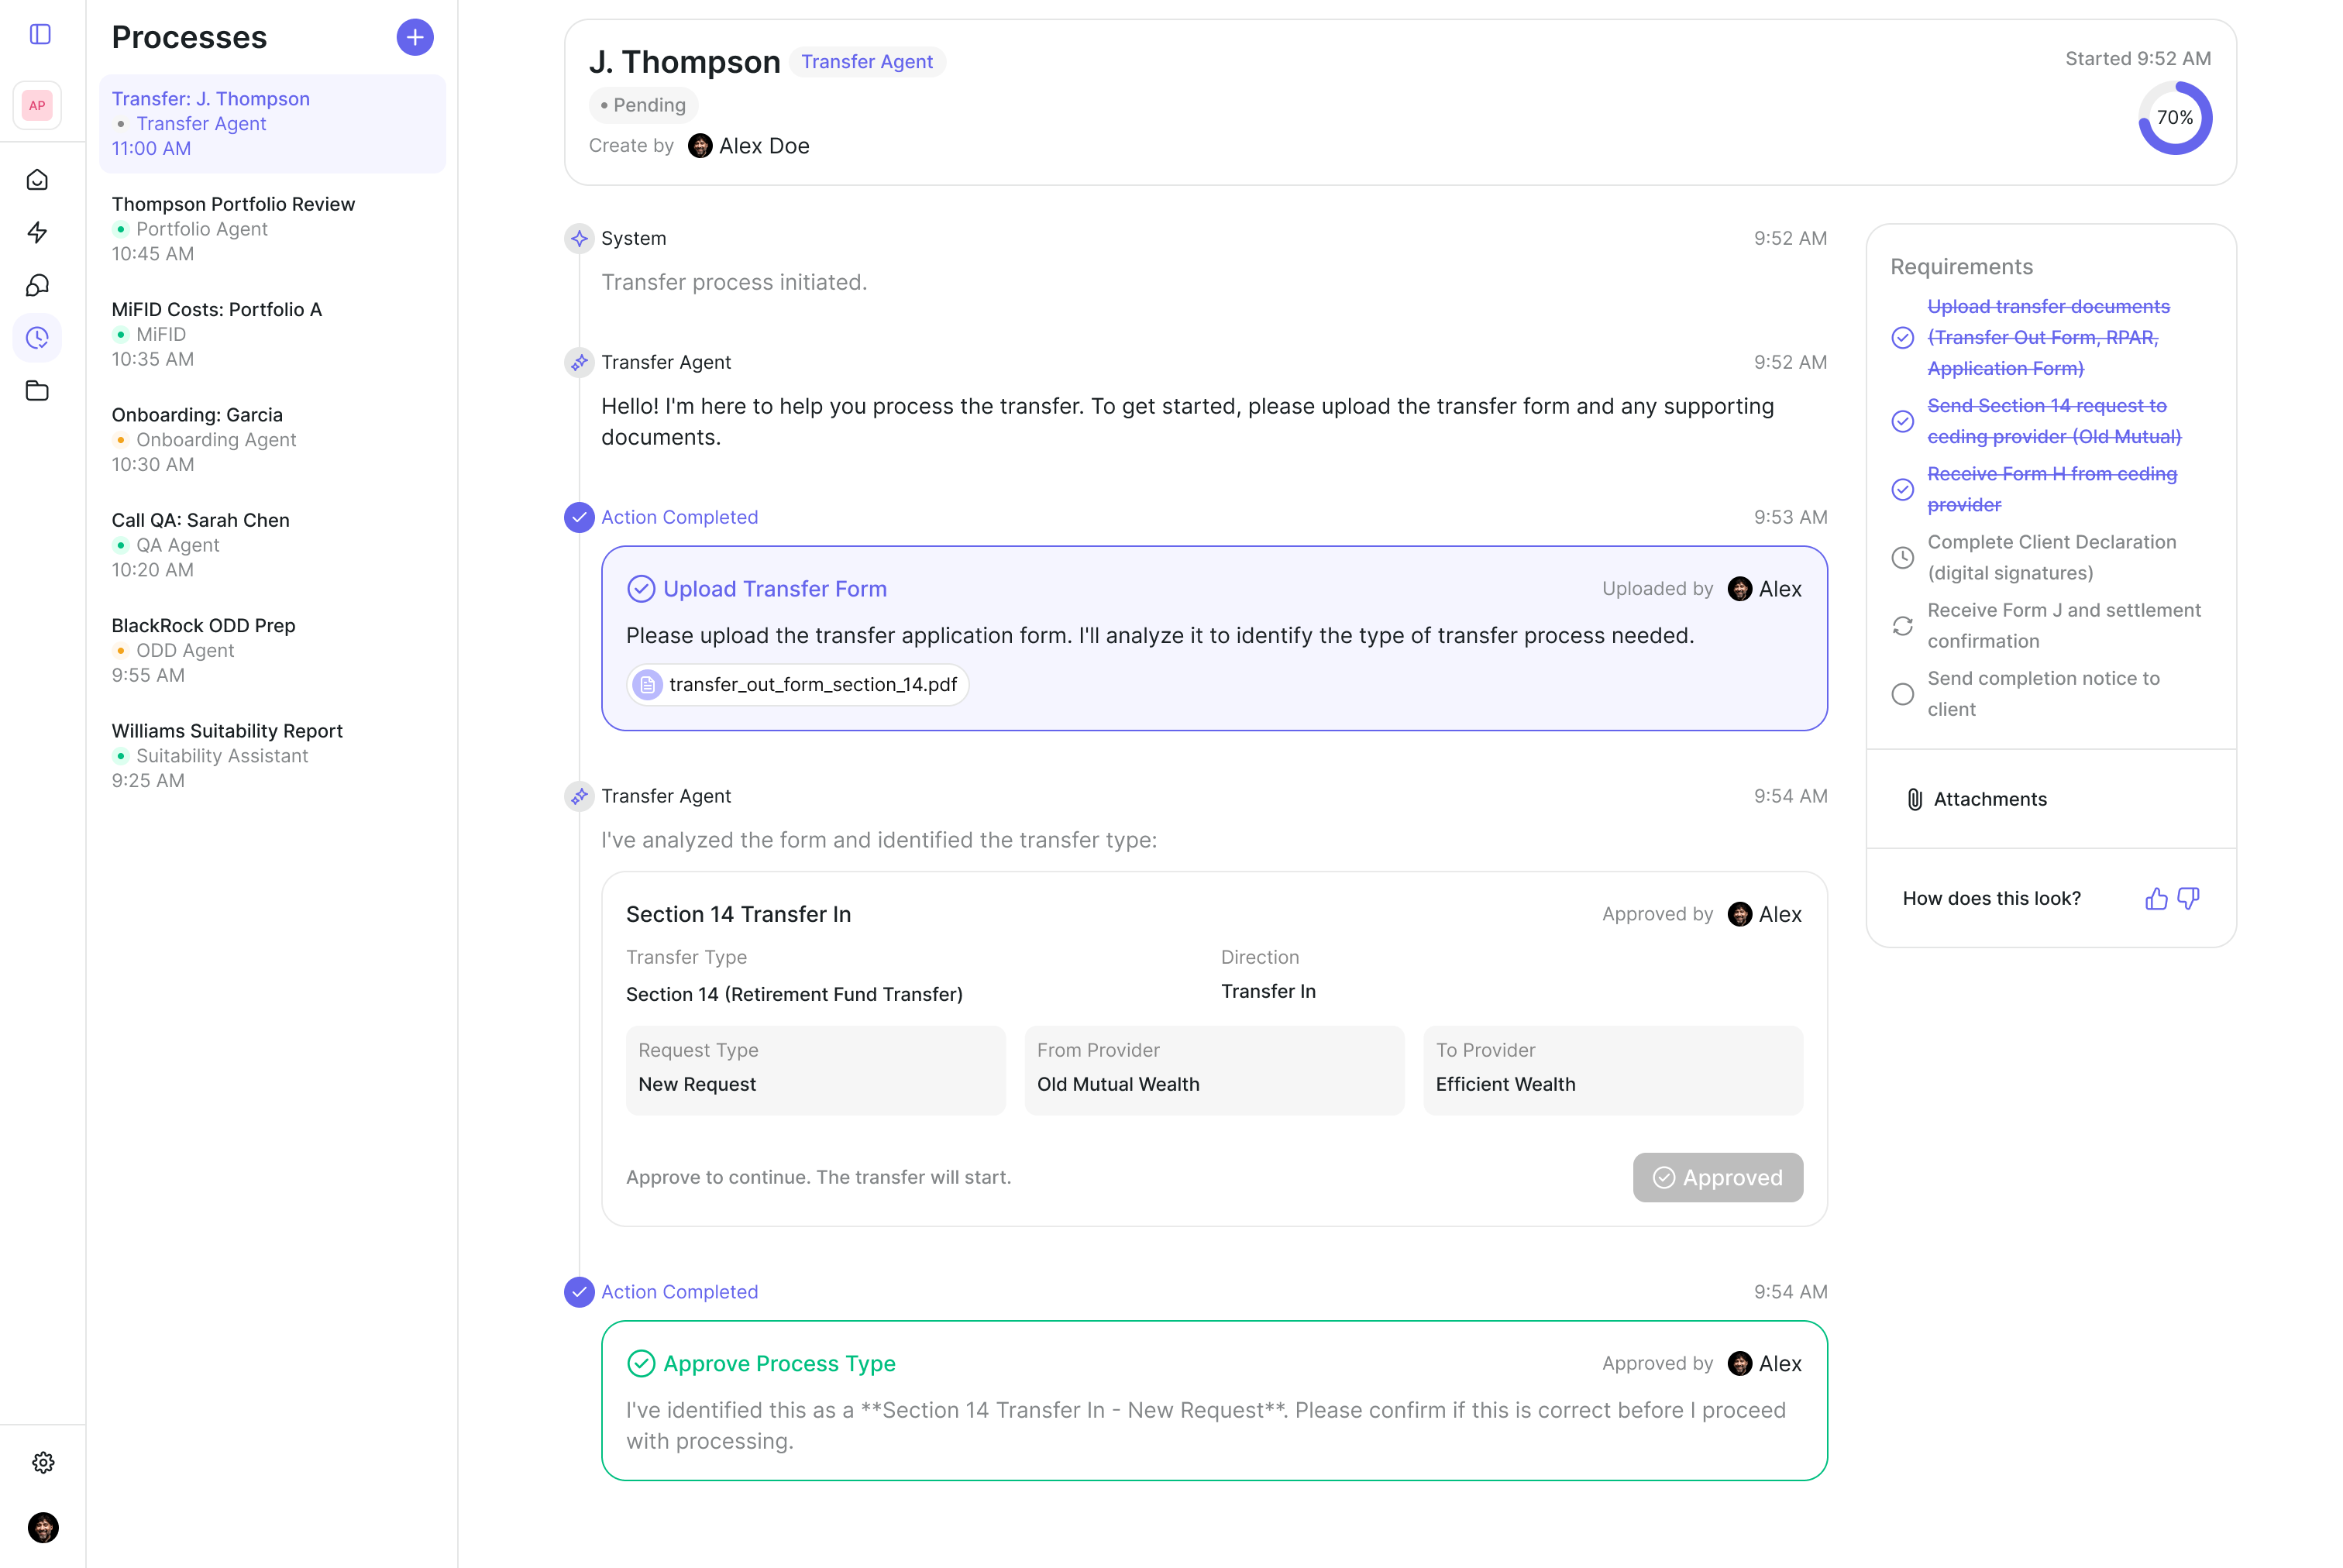This screenshot has height=1568, width=2343.
Task: Toggle the Receive Form J sync status
Action: (1902, 626)
